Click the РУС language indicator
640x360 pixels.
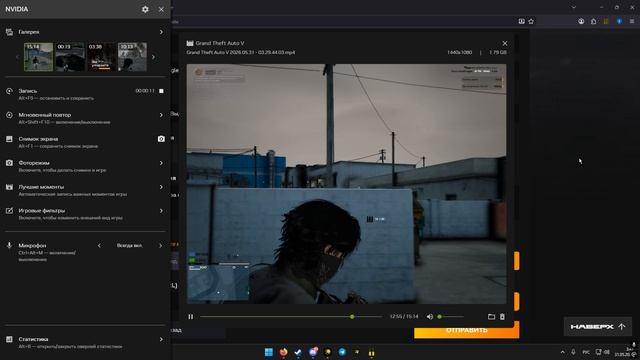586,352
